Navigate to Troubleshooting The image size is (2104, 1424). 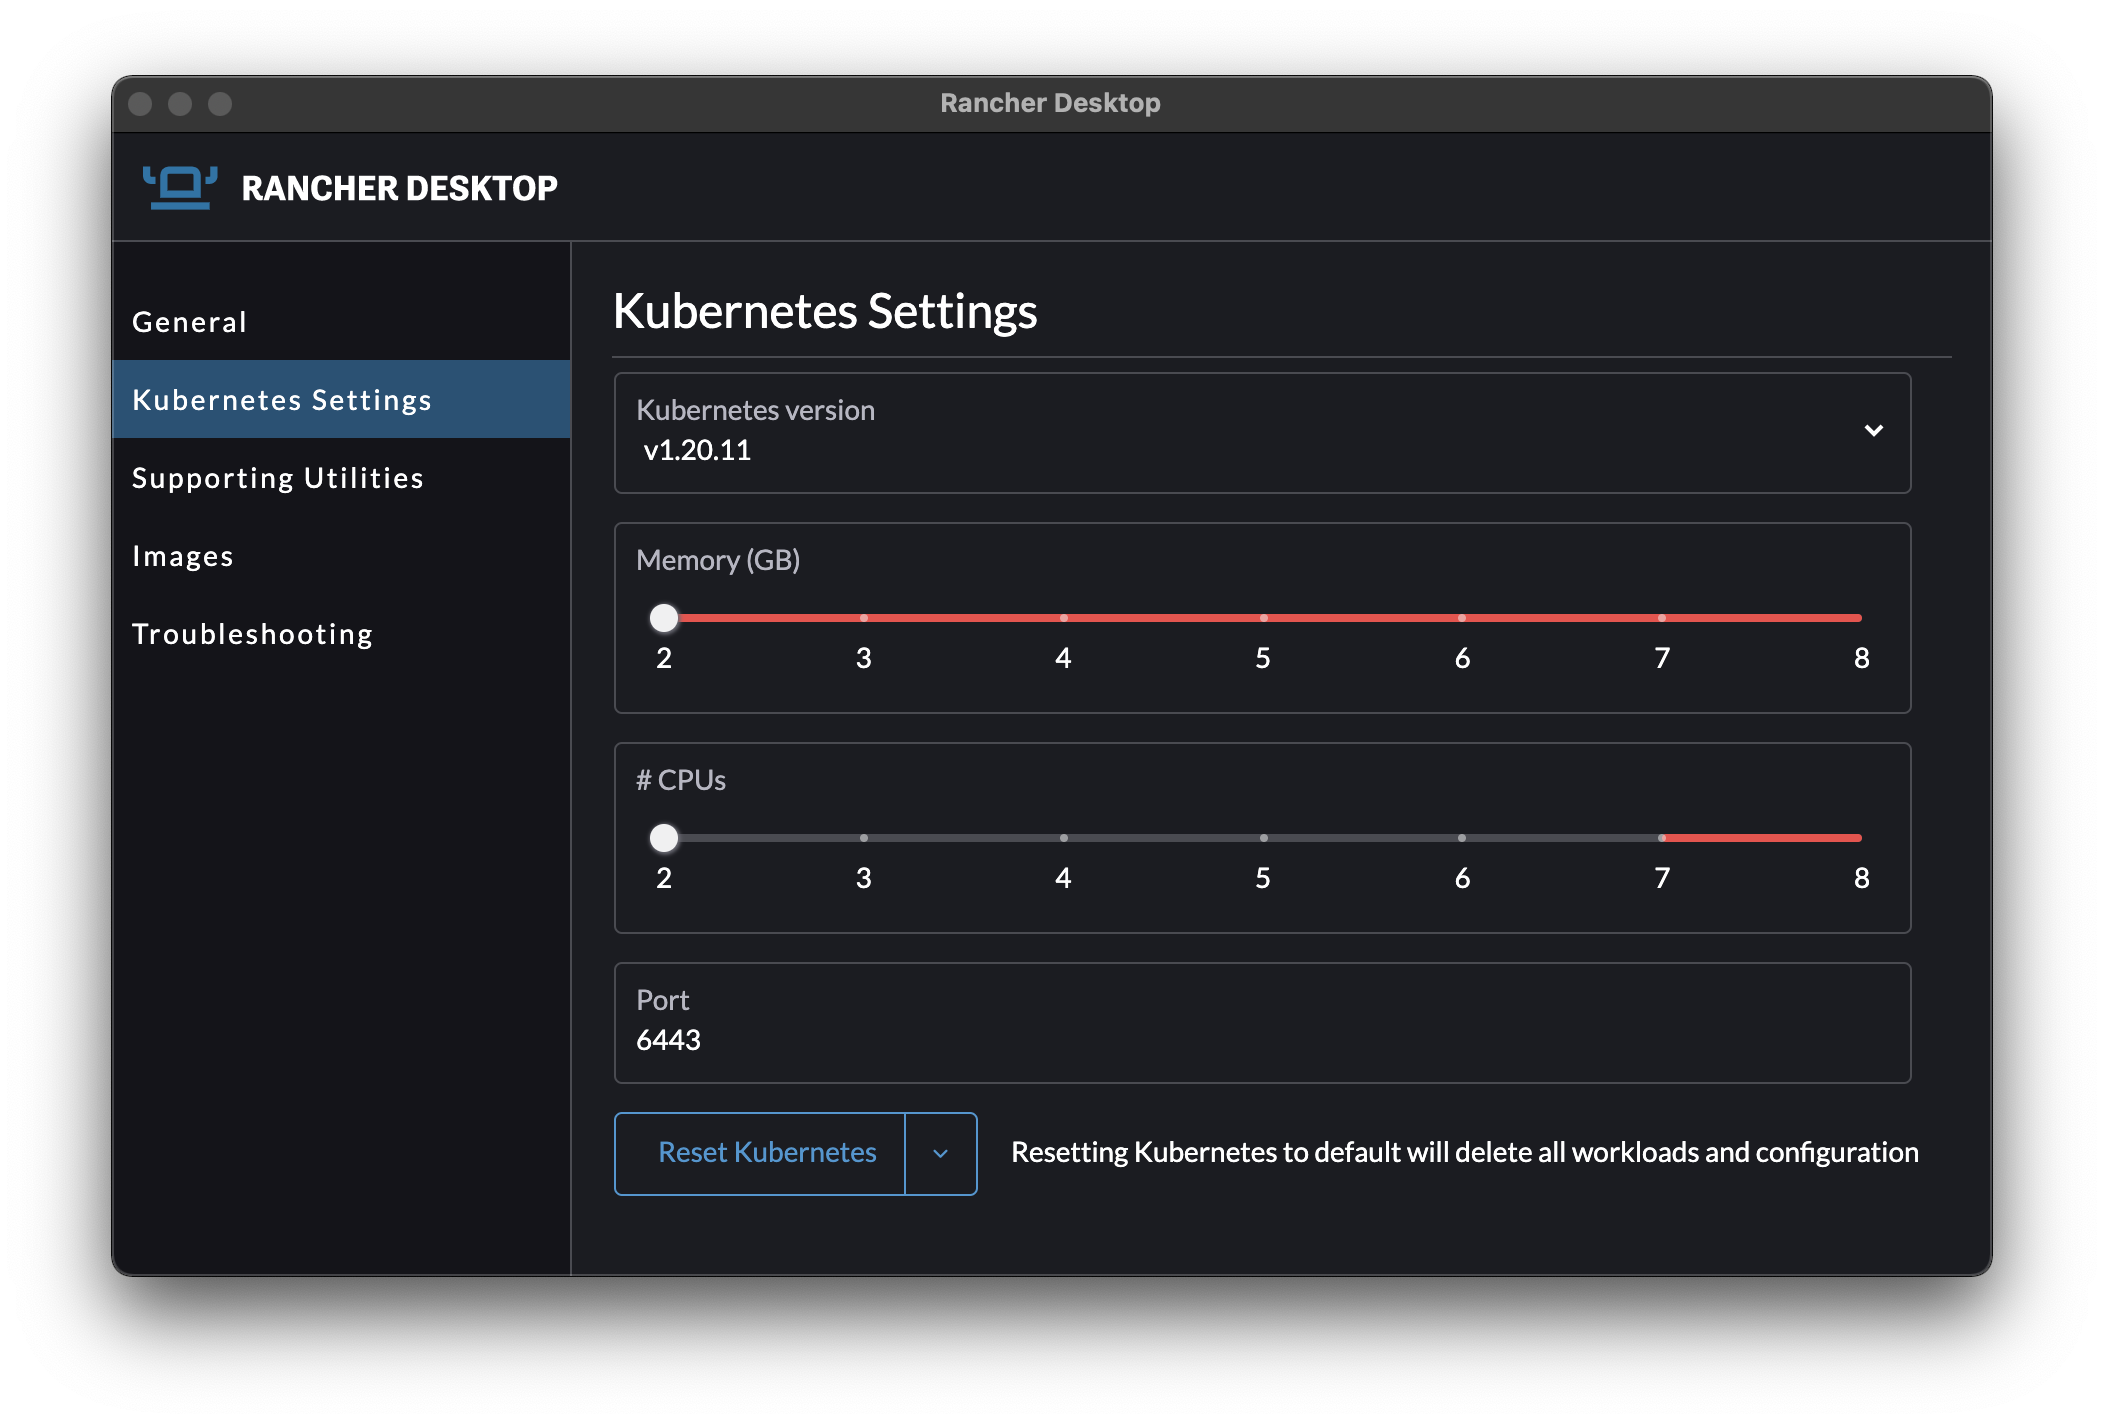252,633
